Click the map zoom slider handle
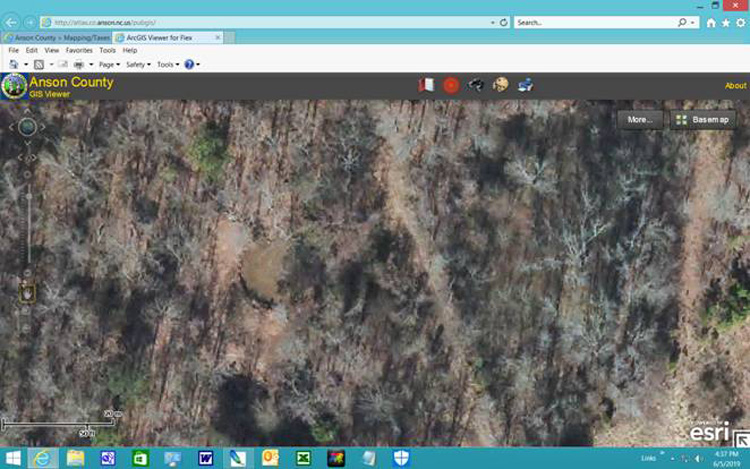 point(29,196)
